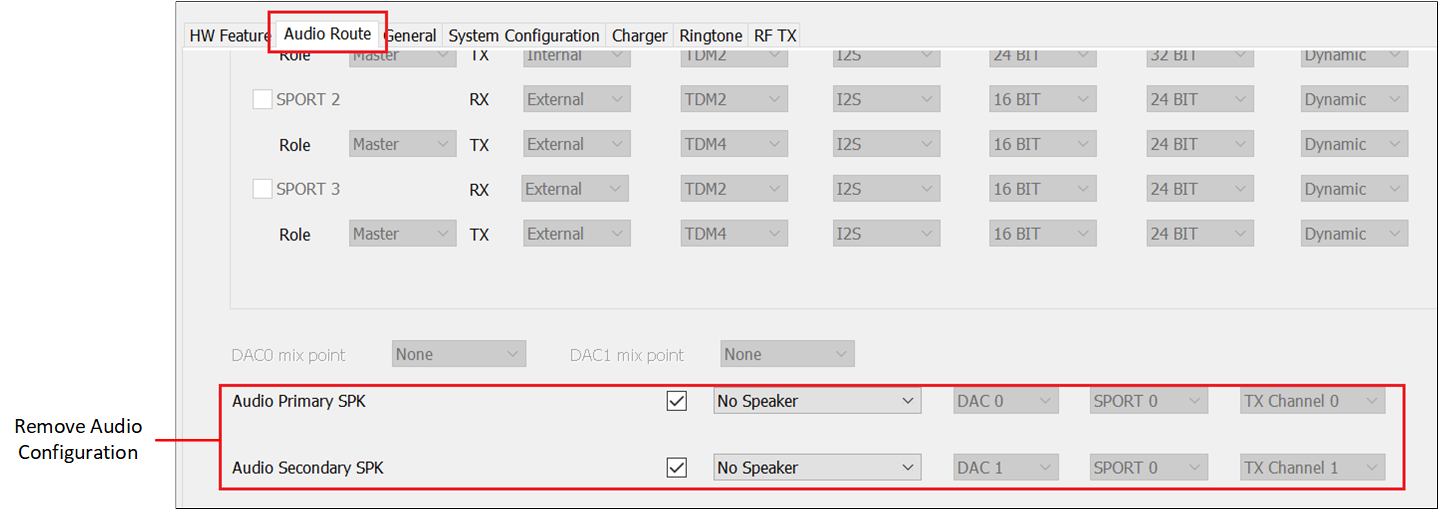Switch to the Charger tab
Viewport: 1441px width, 510px height.
639,36
